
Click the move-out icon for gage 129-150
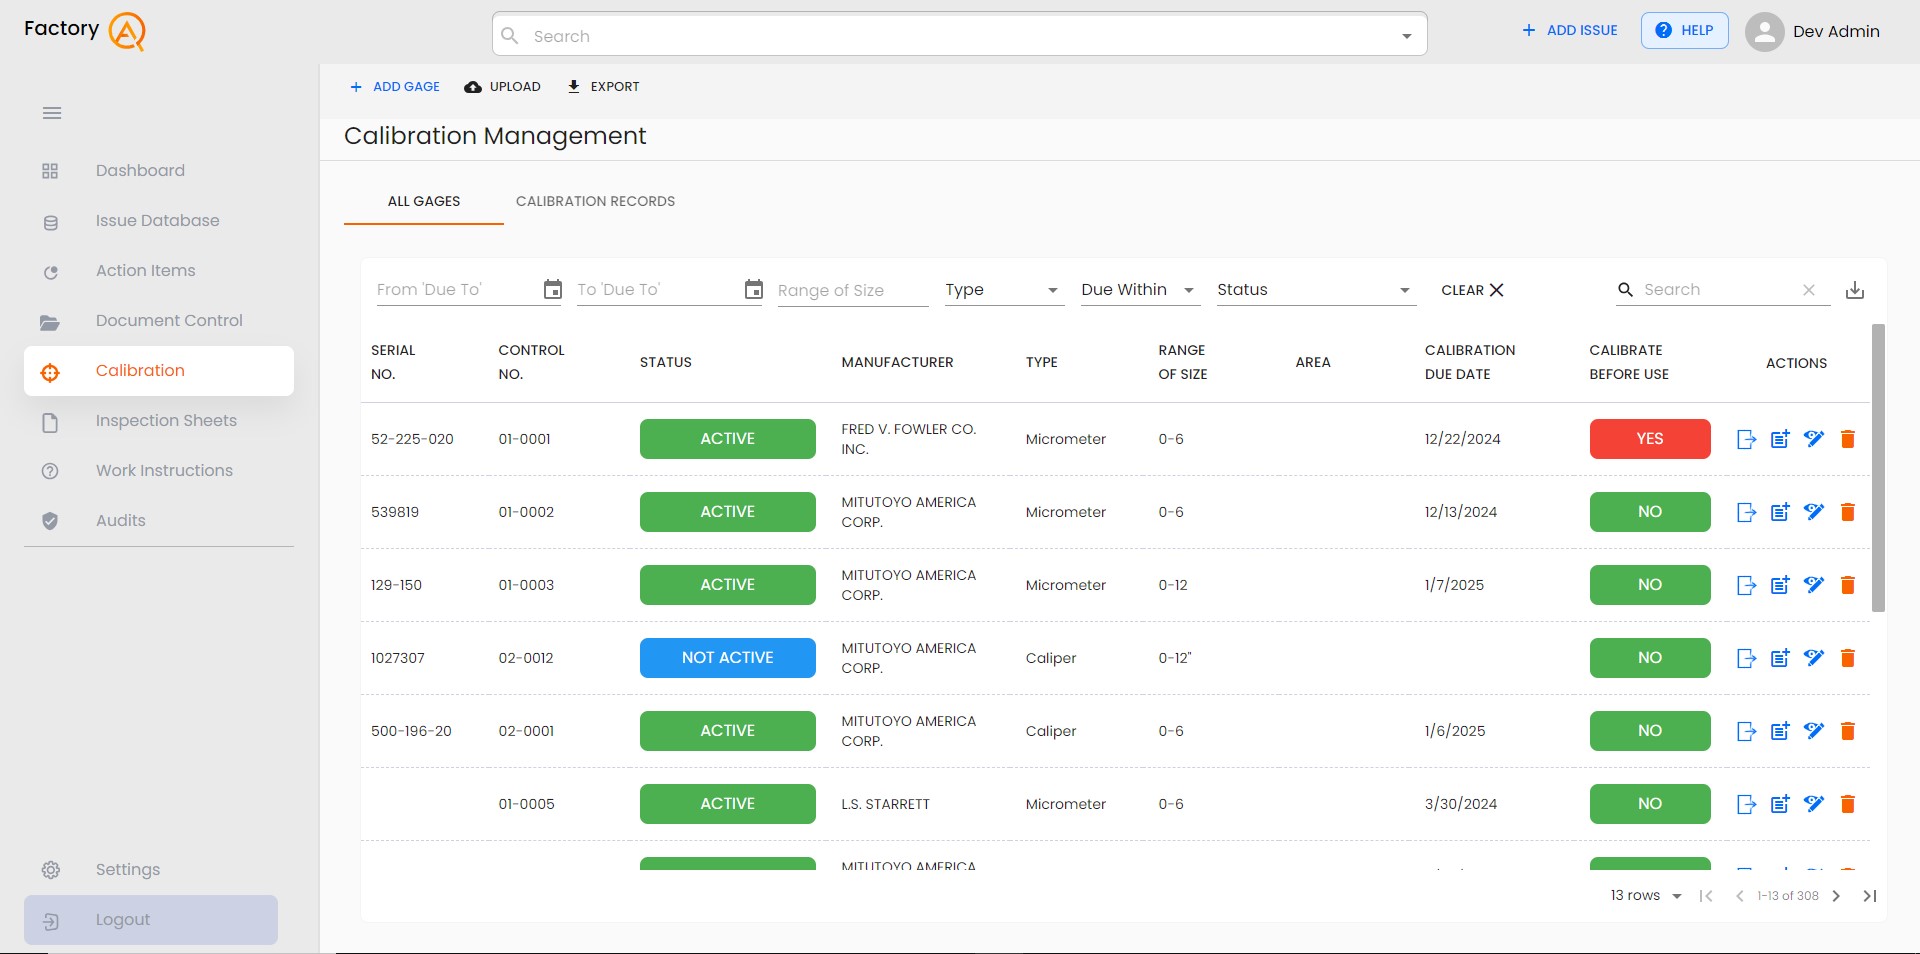(1746, 585)
